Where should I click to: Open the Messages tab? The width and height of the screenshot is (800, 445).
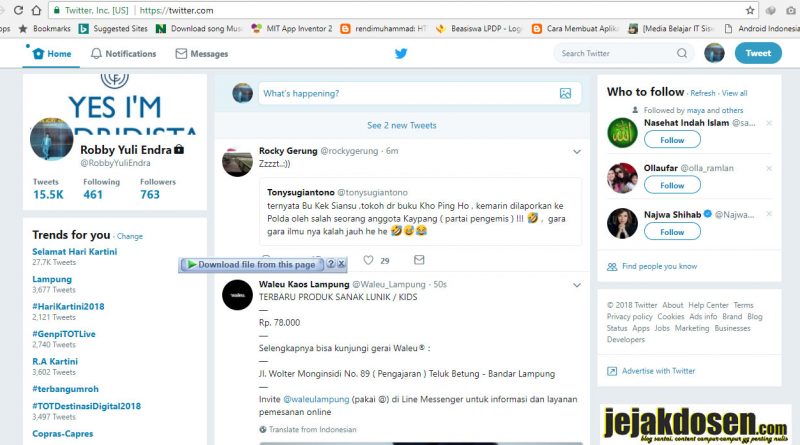(x=202, y=54)
